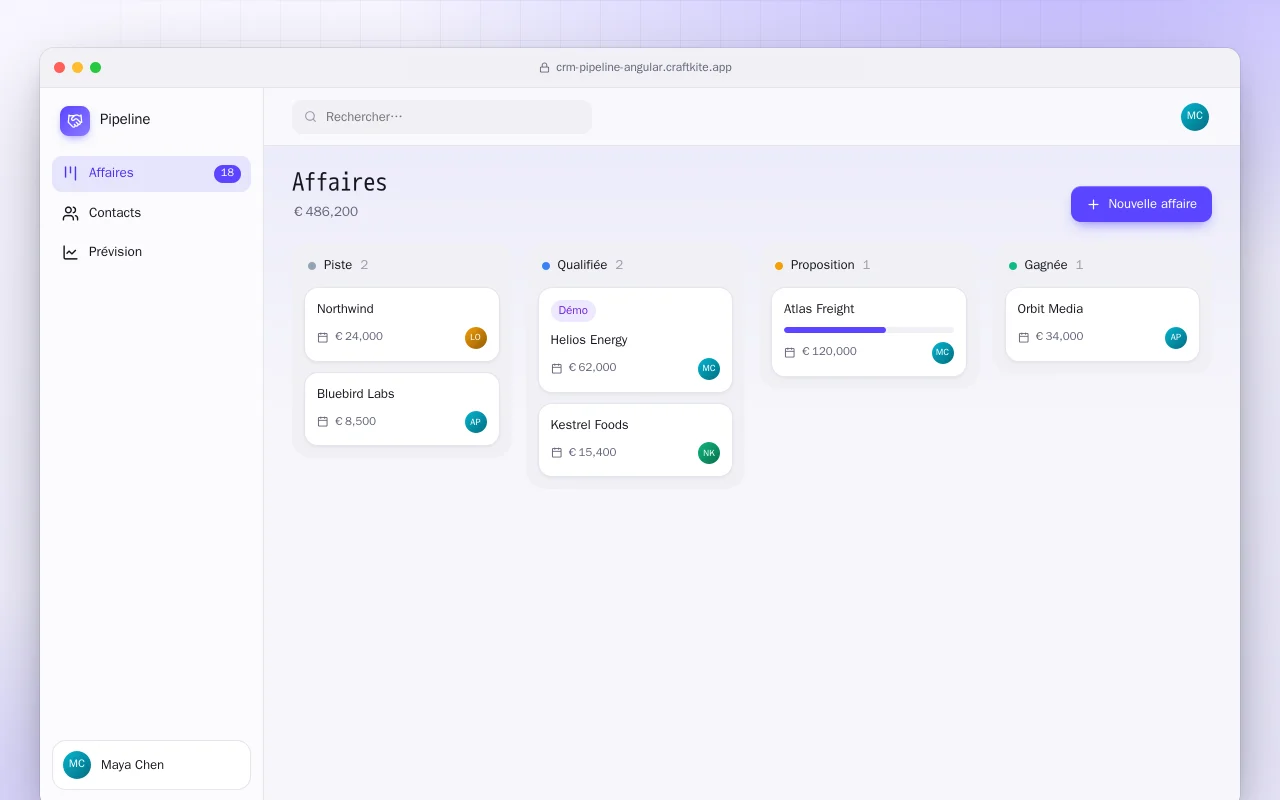1280x800 pixels.
Task: Click the Démo tag on Helios Energy
Action: tap(573, 311)
